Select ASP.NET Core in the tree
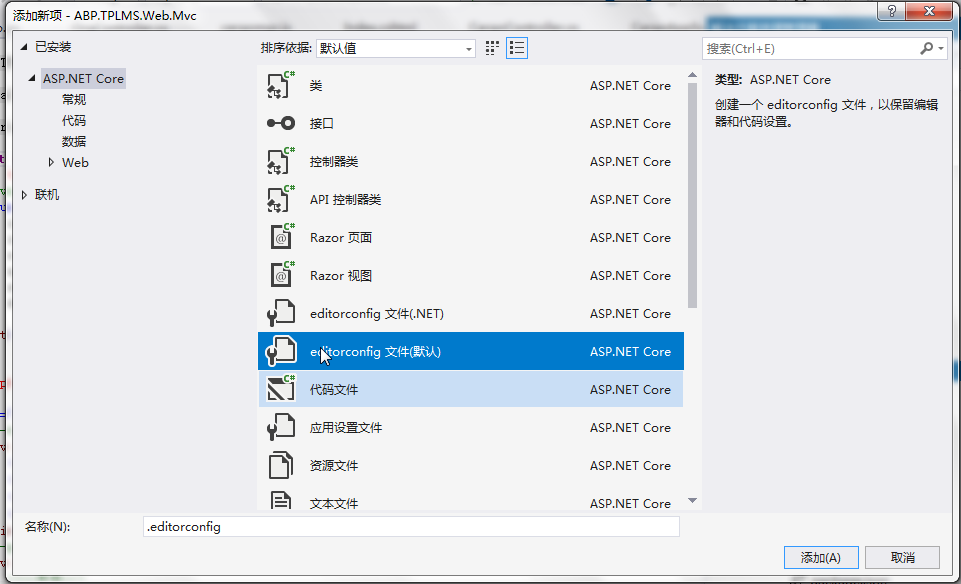This screenshot has width=961, height=584. 83,78
